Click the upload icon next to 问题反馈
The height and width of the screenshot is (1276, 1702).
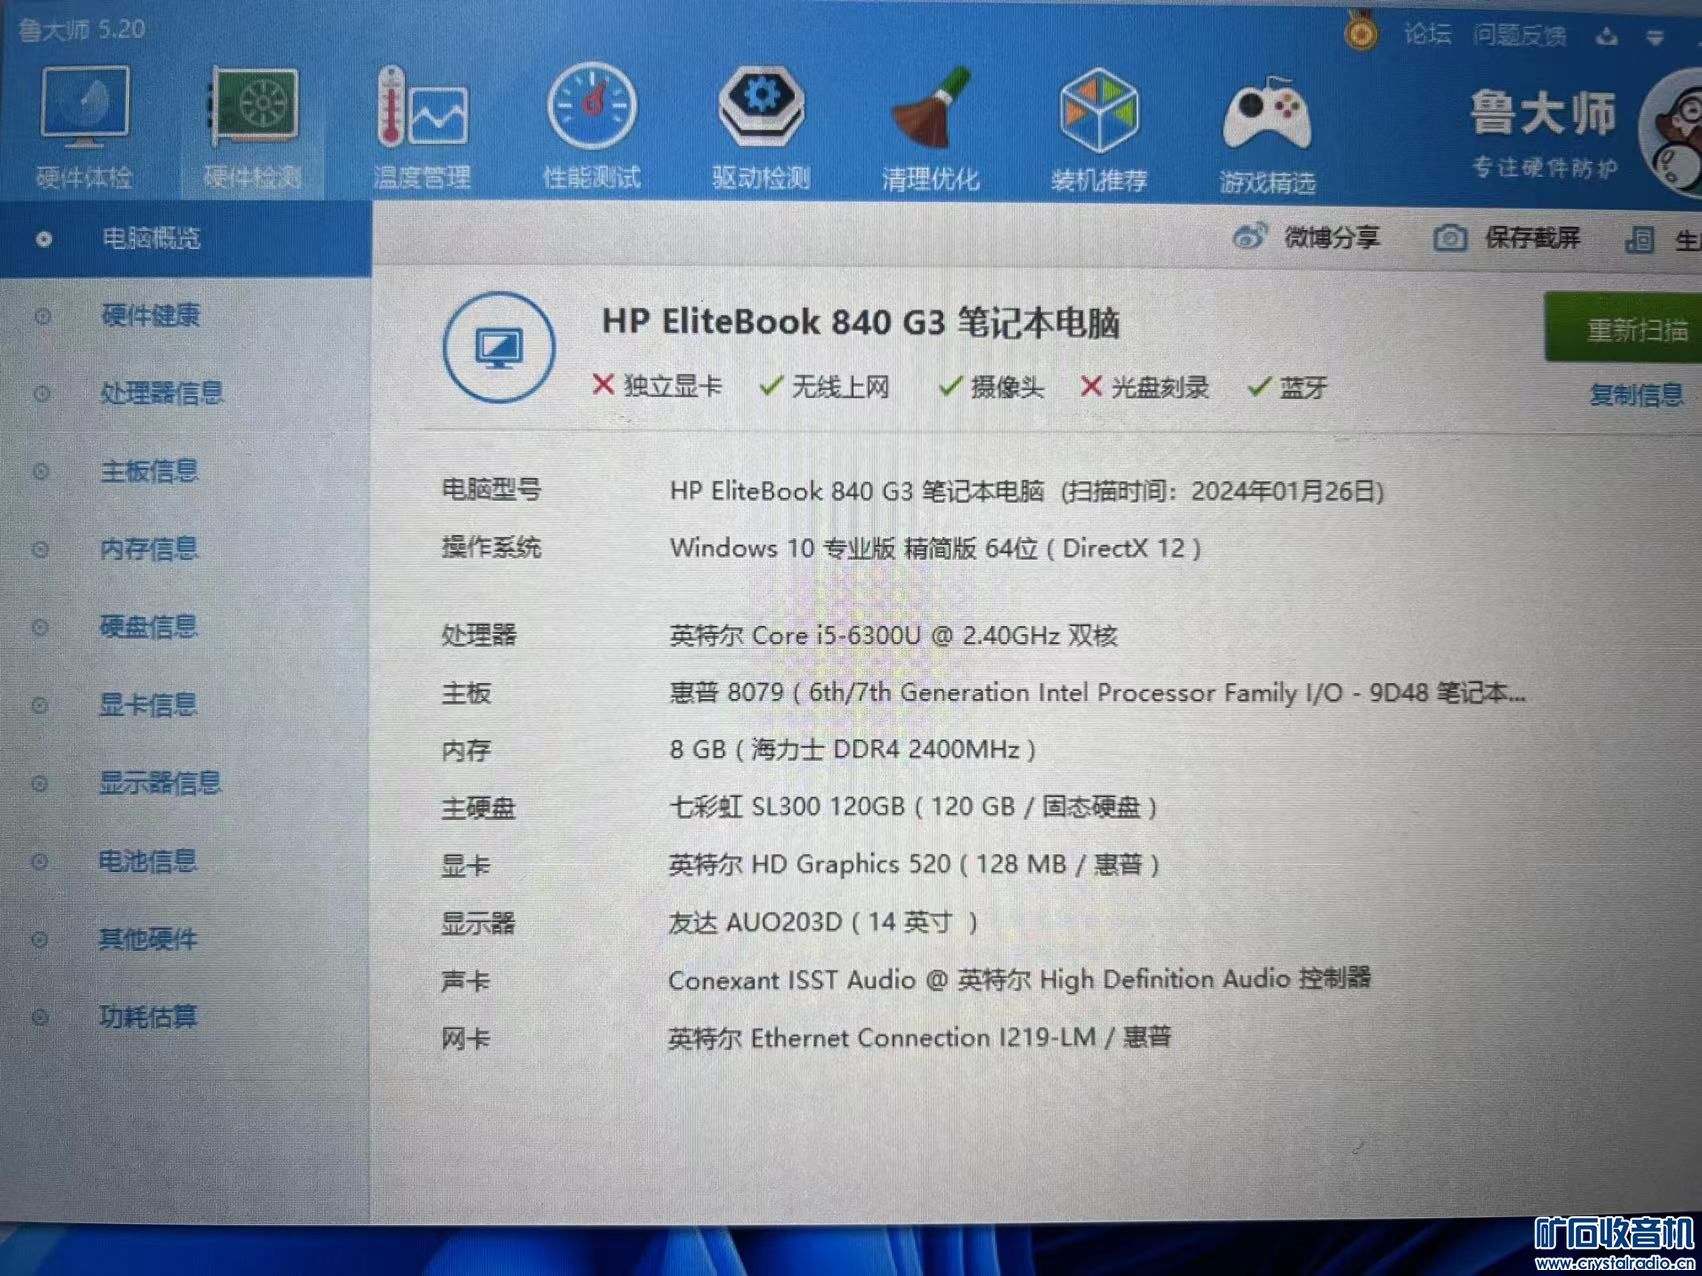tap(1607, 37)
